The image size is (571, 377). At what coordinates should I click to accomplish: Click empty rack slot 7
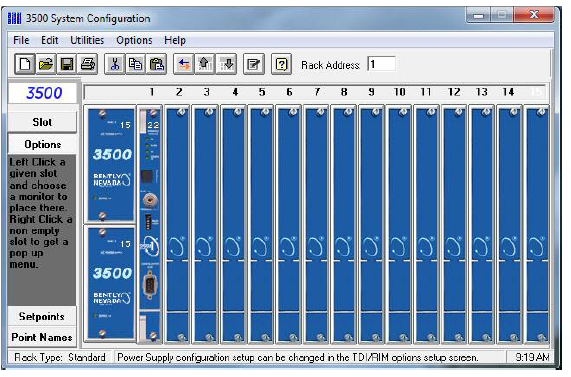(x=316, y=224)
